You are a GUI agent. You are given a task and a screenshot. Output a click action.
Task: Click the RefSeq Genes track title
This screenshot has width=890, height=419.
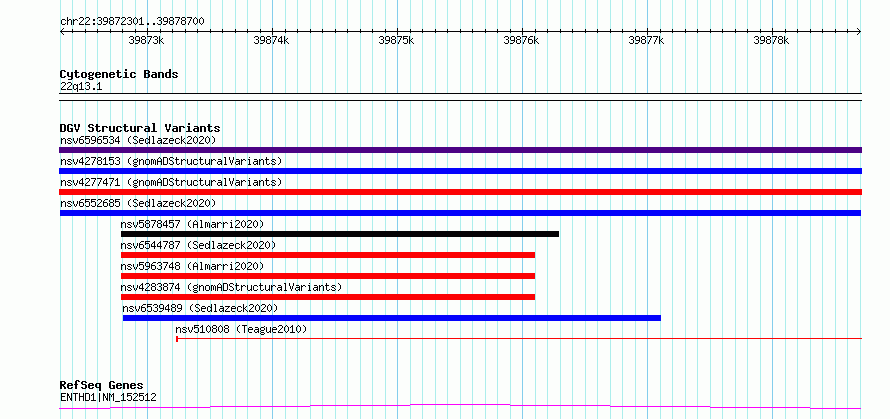tap(101, 386)
